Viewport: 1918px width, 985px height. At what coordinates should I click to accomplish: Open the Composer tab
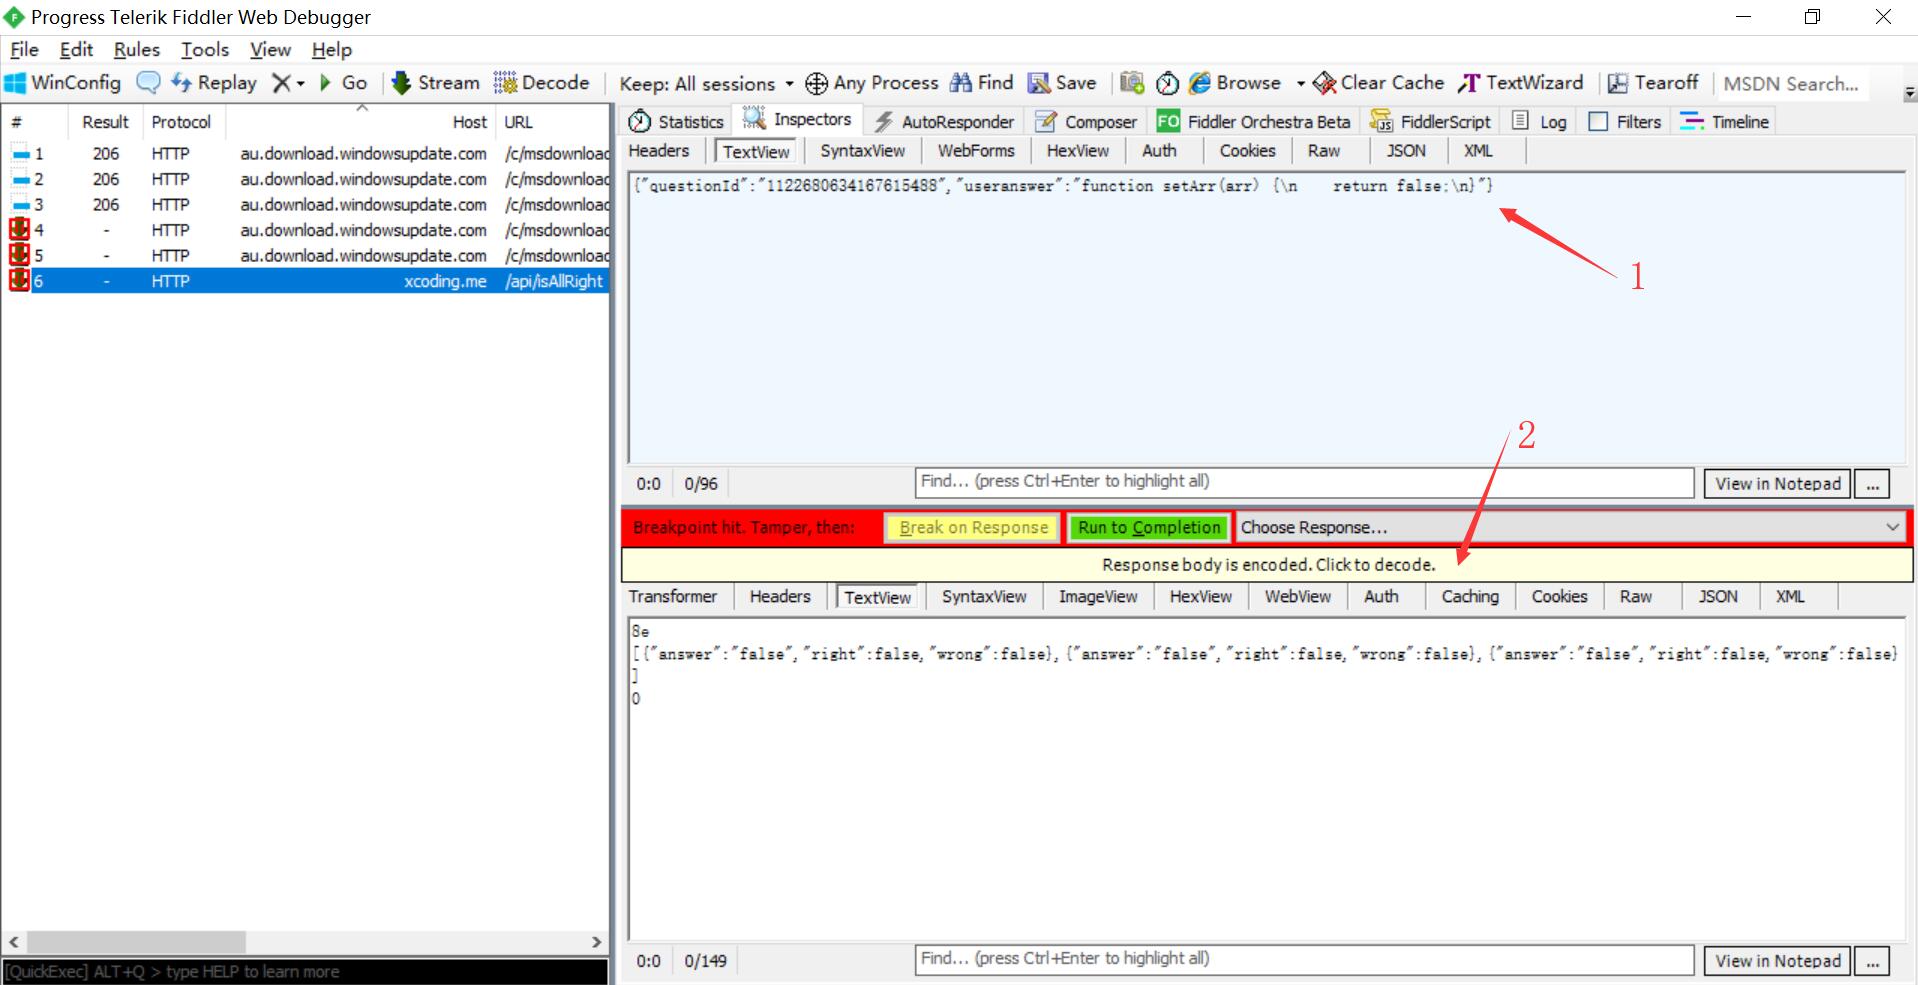coord(1086,121)
